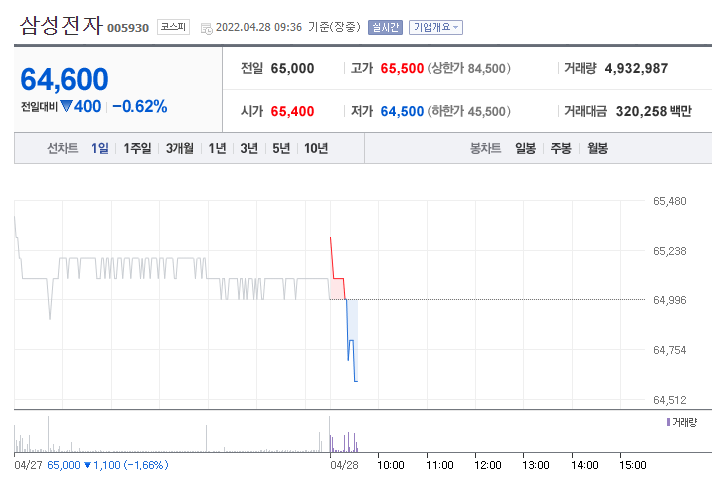Click the 11:00 time axis label

click(440, 465)
